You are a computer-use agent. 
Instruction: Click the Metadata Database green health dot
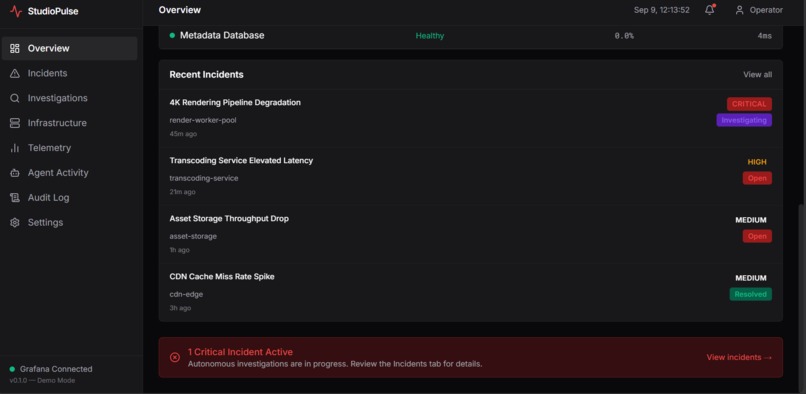tap(172, 35)
